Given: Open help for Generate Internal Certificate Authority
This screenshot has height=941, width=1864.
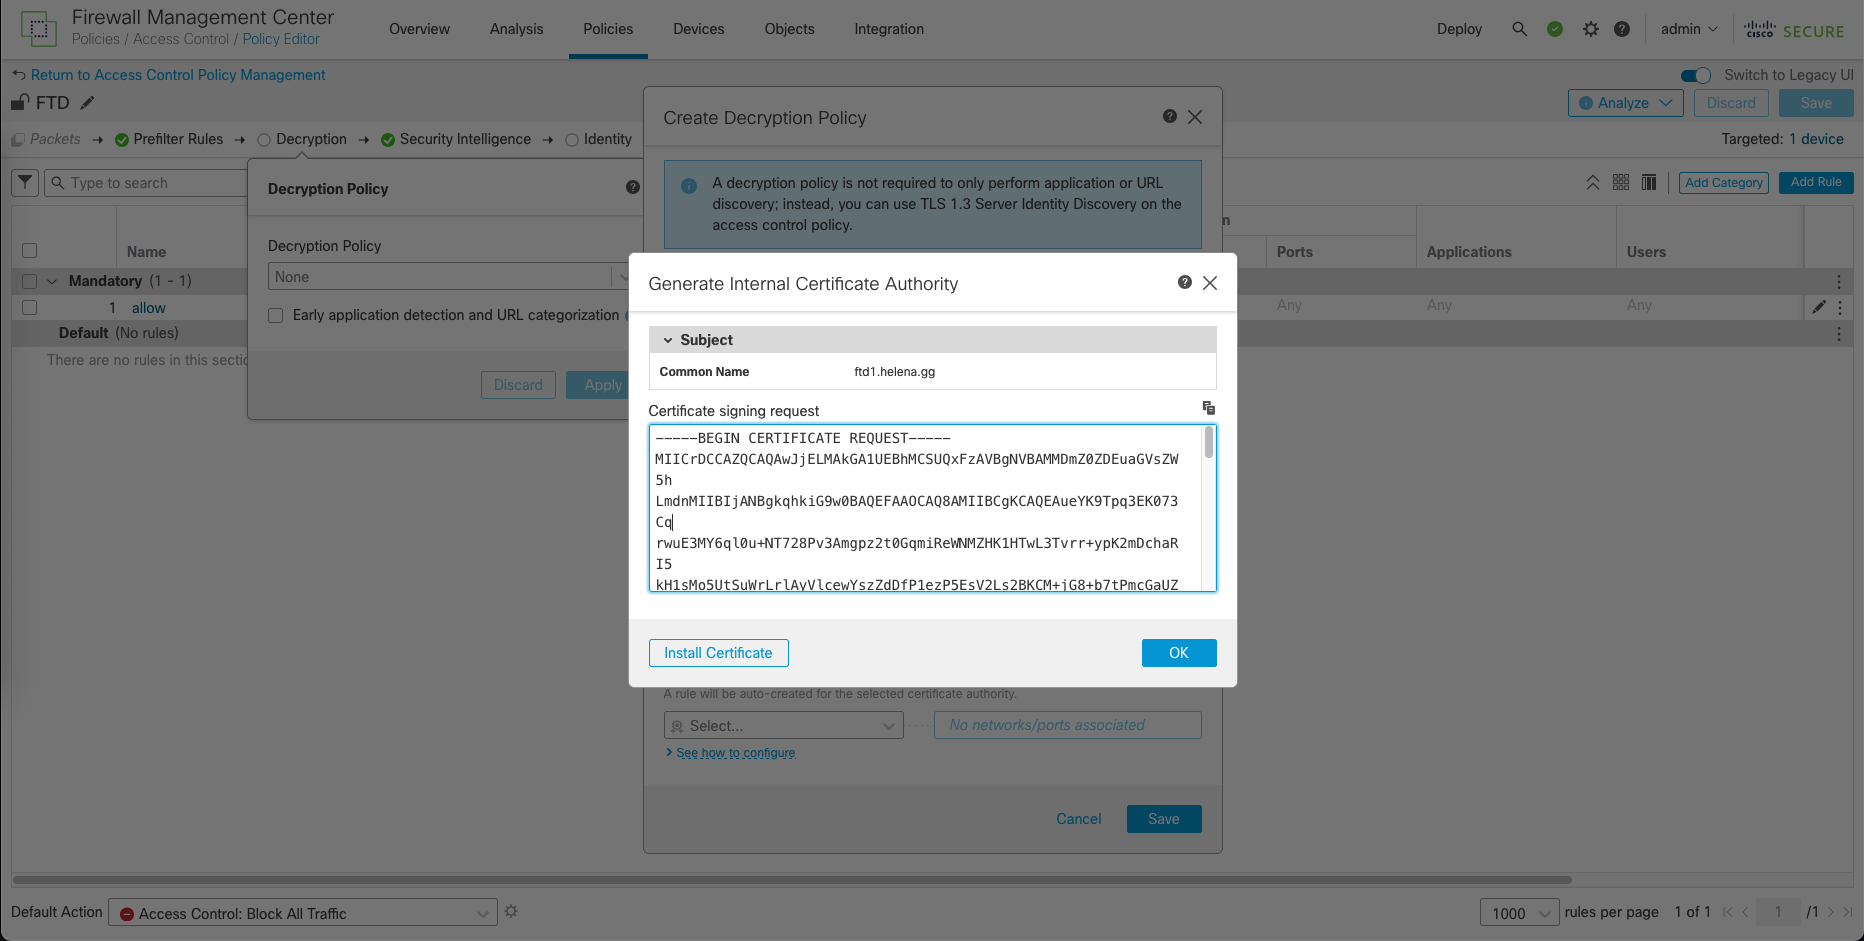Looking at the screenshot, I should [1184, 283].
